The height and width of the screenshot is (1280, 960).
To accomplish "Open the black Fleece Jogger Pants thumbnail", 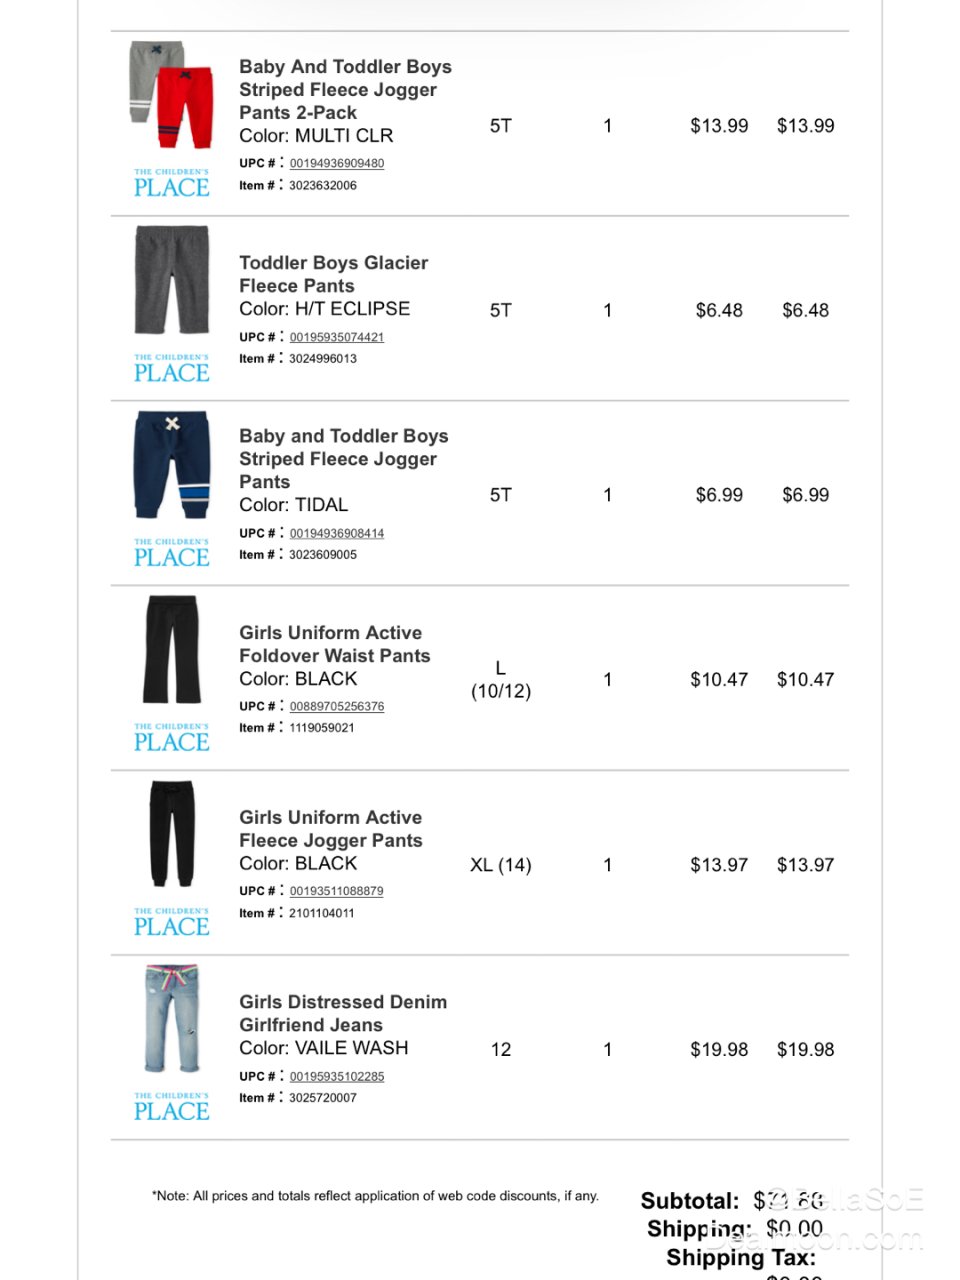I will tap(171, 834).
